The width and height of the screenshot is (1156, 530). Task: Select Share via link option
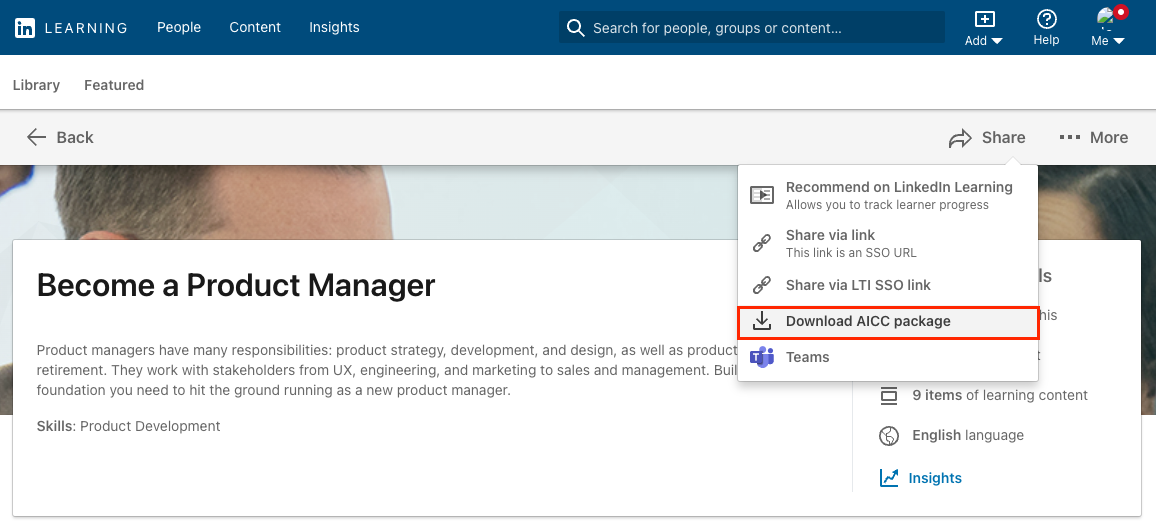[888, 243]
